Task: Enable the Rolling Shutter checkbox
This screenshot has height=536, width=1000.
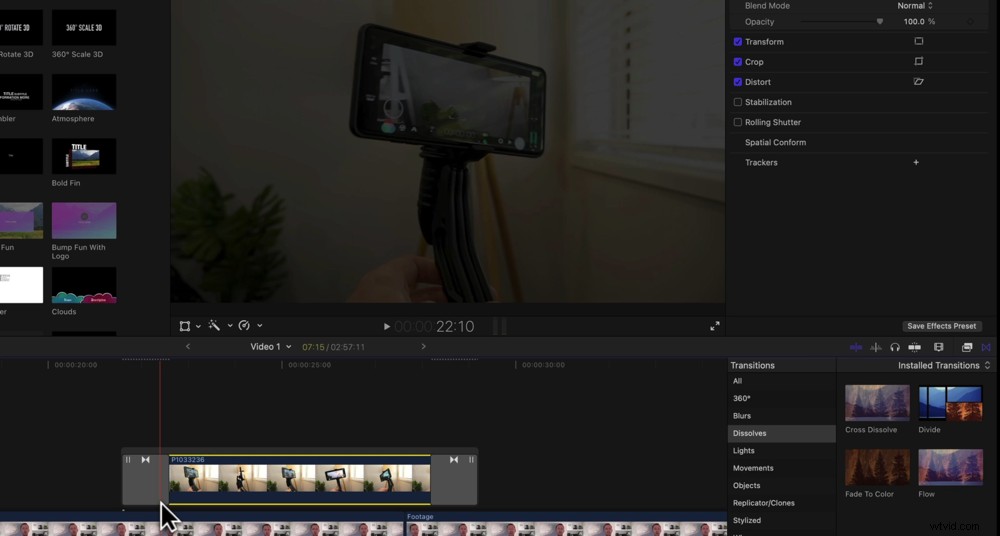Action: click(738, 122)
